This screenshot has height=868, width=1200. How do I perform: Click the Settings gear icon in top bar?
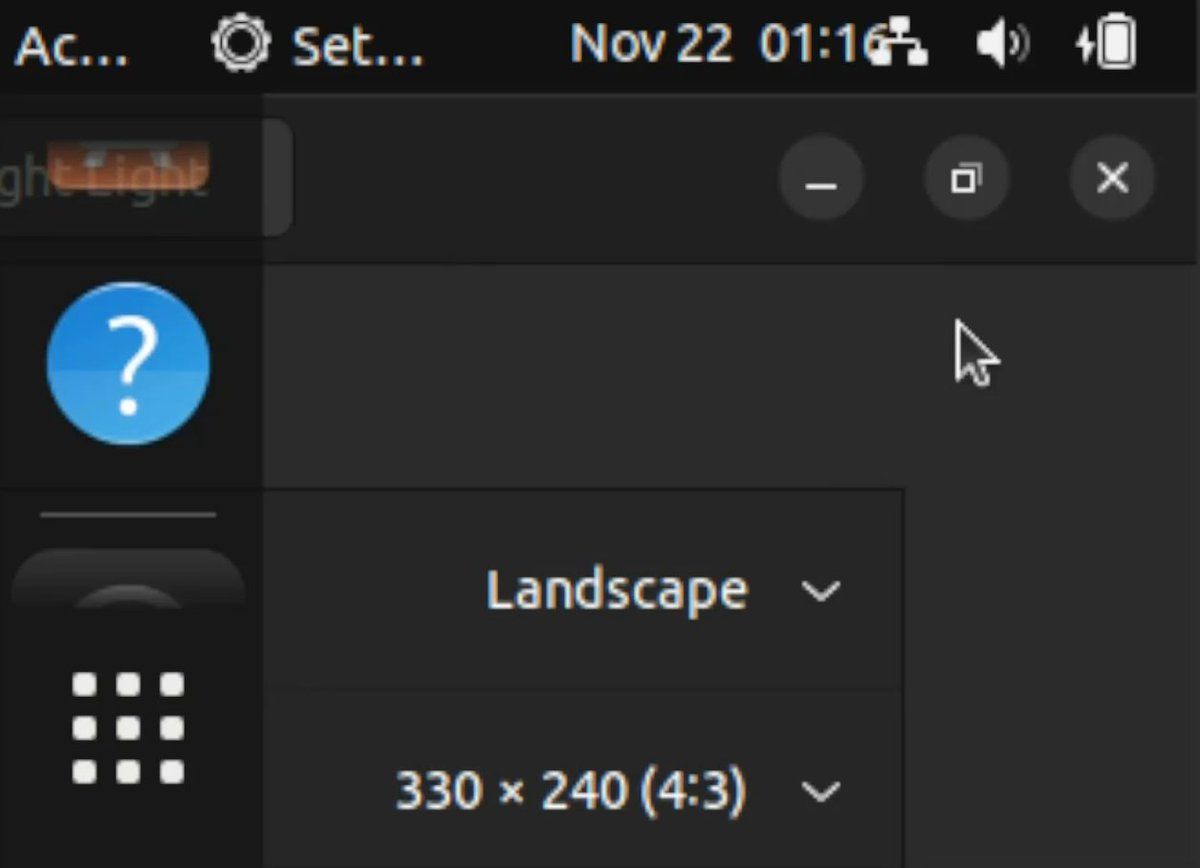point(241,45)
